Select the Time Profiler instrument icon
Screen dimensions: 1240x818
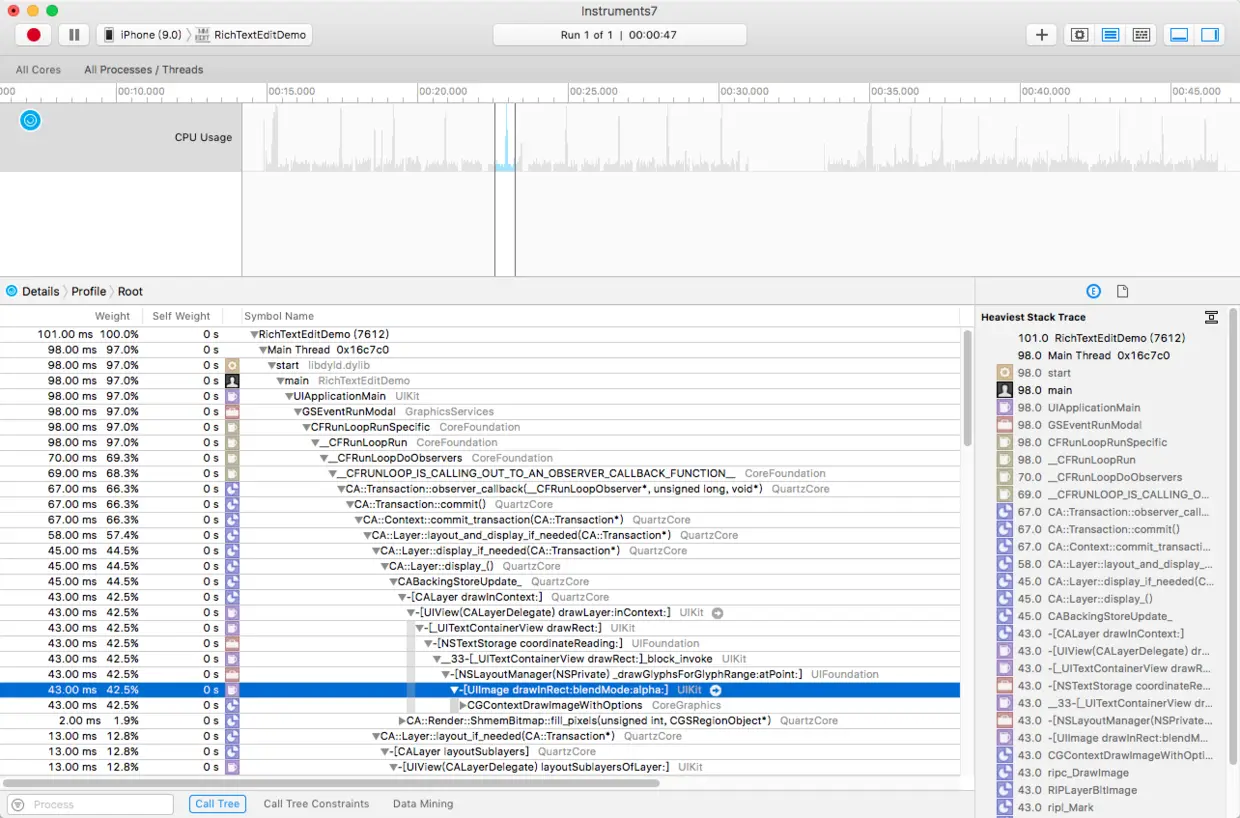tap(31, 121)
